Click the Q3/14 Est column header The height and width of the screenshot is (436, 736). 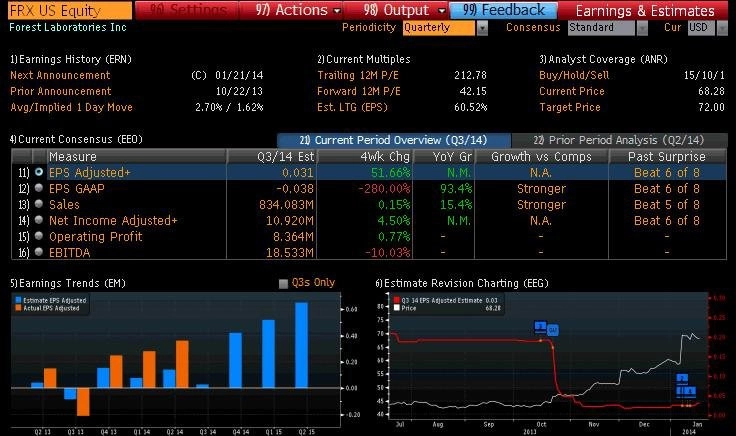(272, 156)
